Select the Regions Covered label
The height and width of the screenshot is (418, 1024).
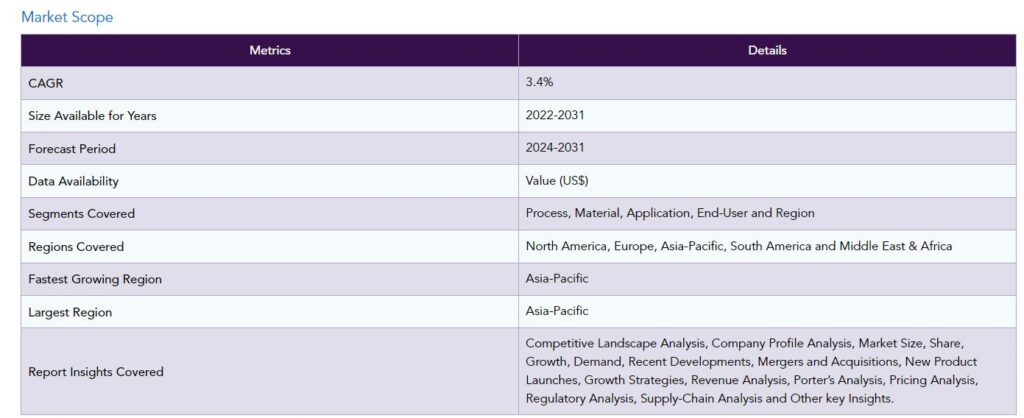(76, 247)
